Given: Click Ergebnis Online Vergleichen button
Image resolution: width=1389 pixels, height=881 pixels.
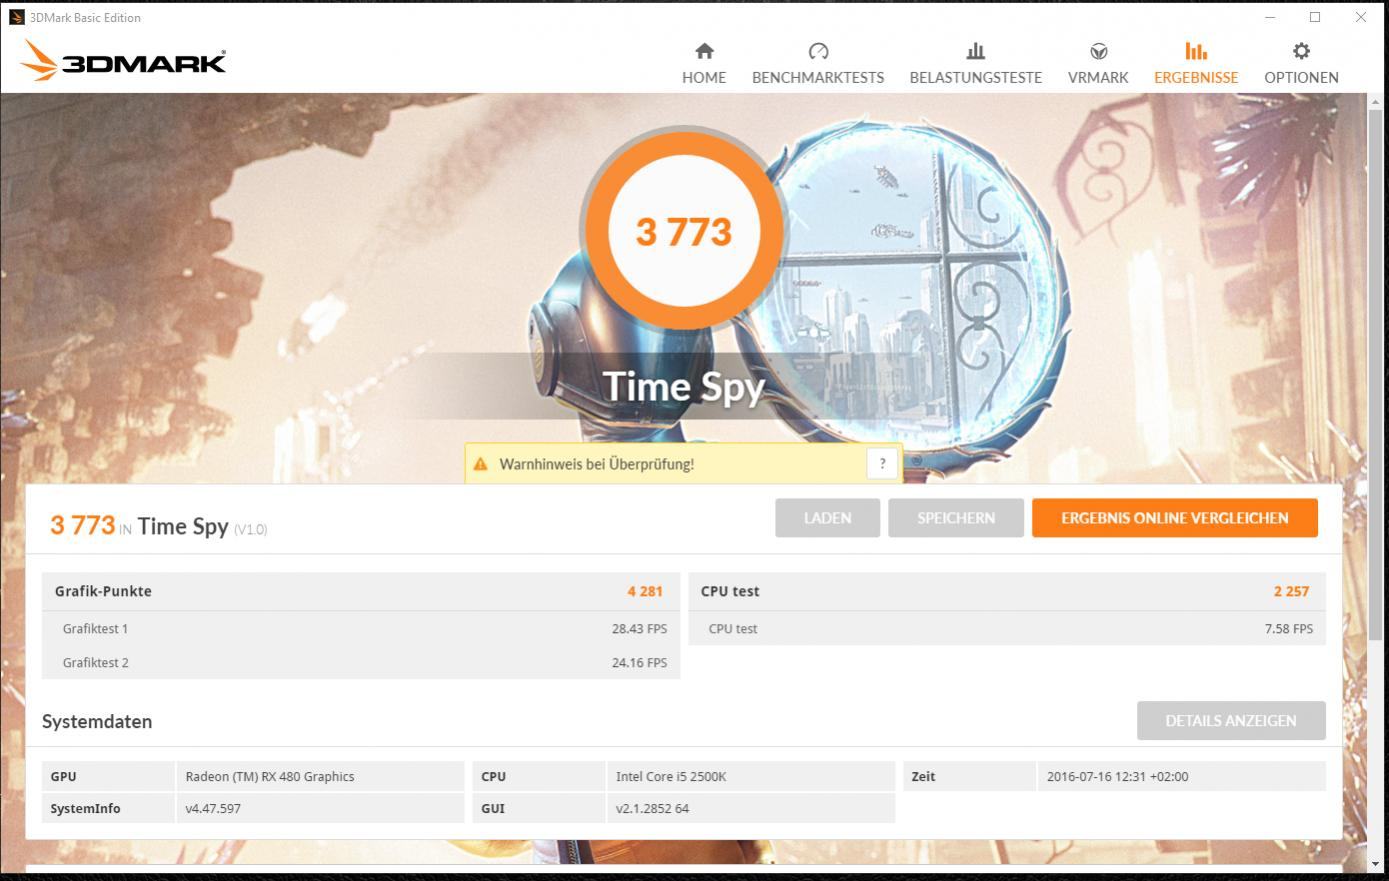Looking at the screenshot, I should [1175, 518].
